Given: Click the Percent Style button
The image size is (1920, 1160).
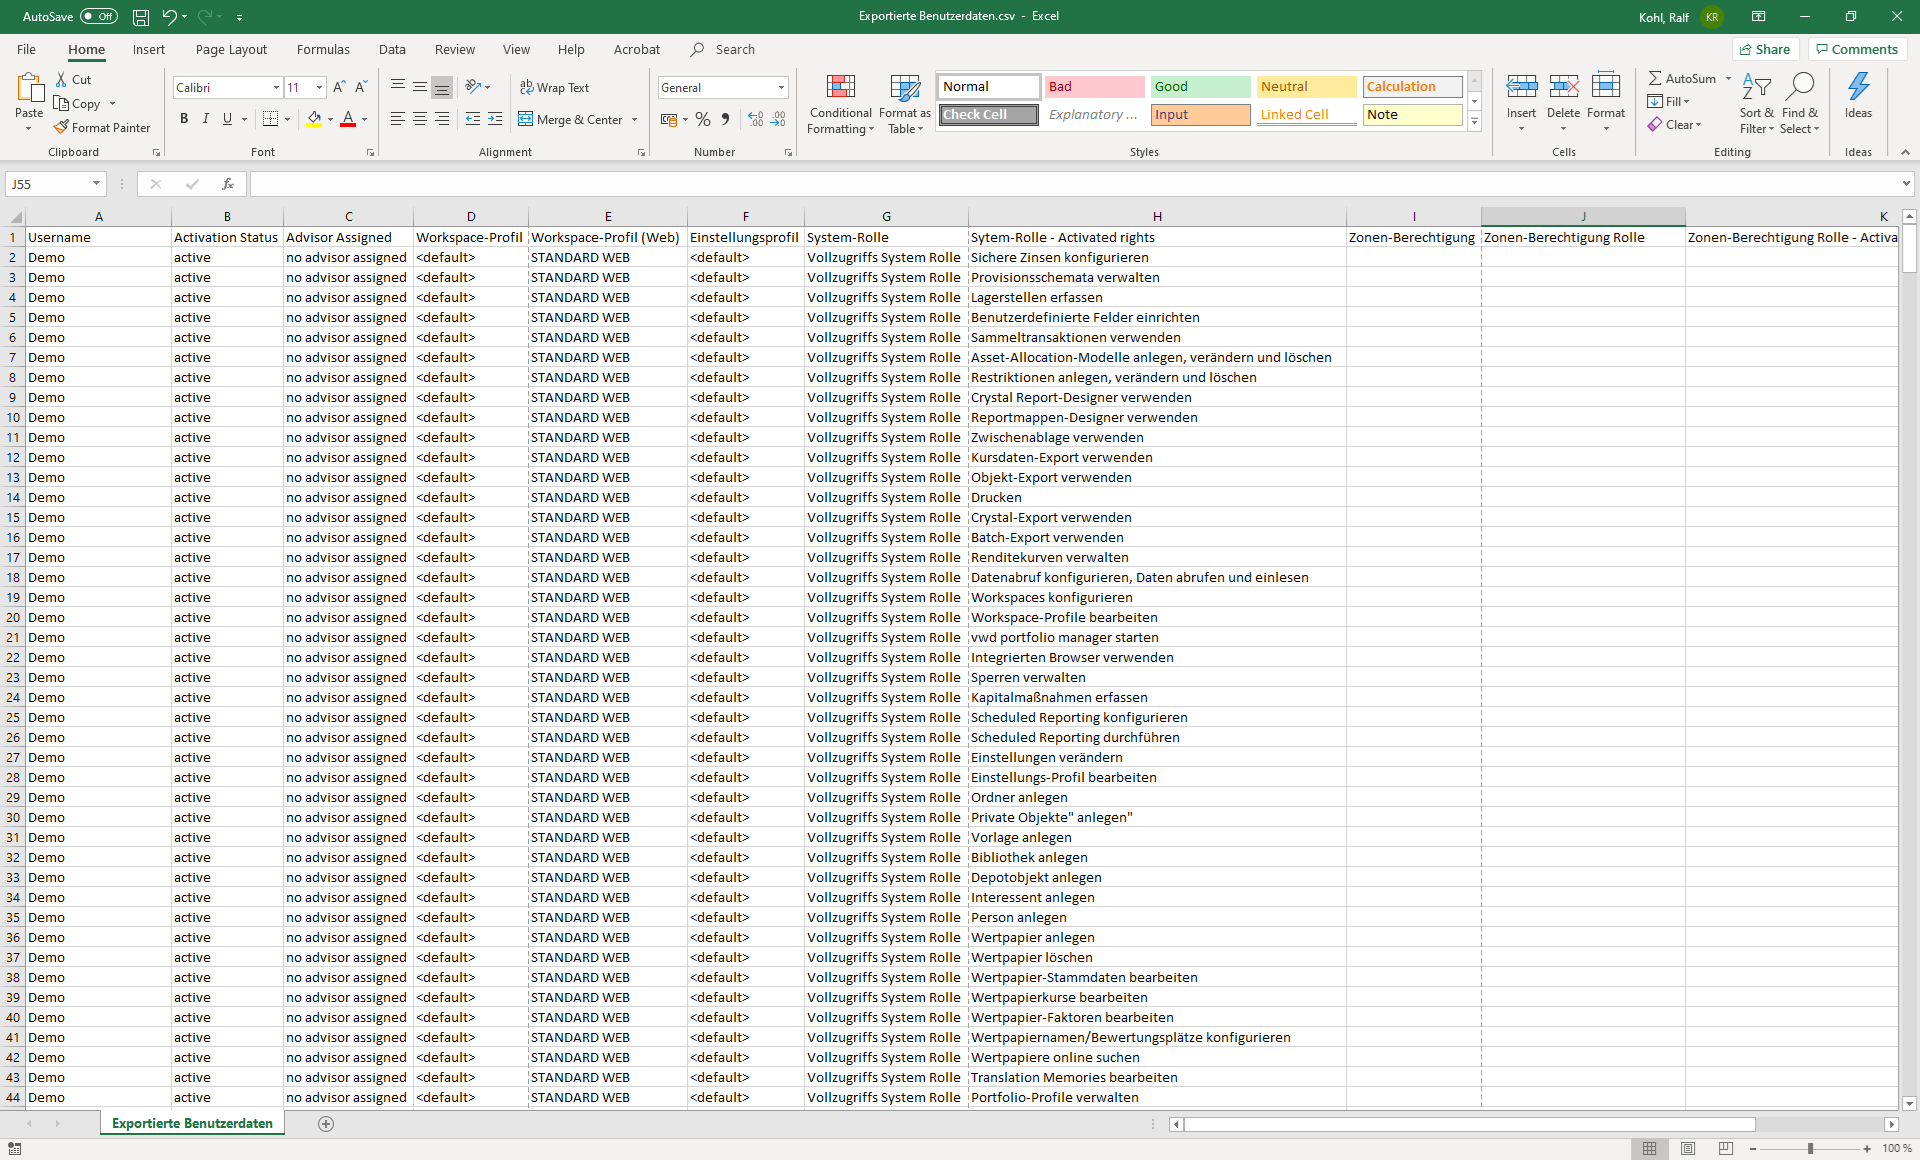Looking at the screenshot, I should [703, 119].
